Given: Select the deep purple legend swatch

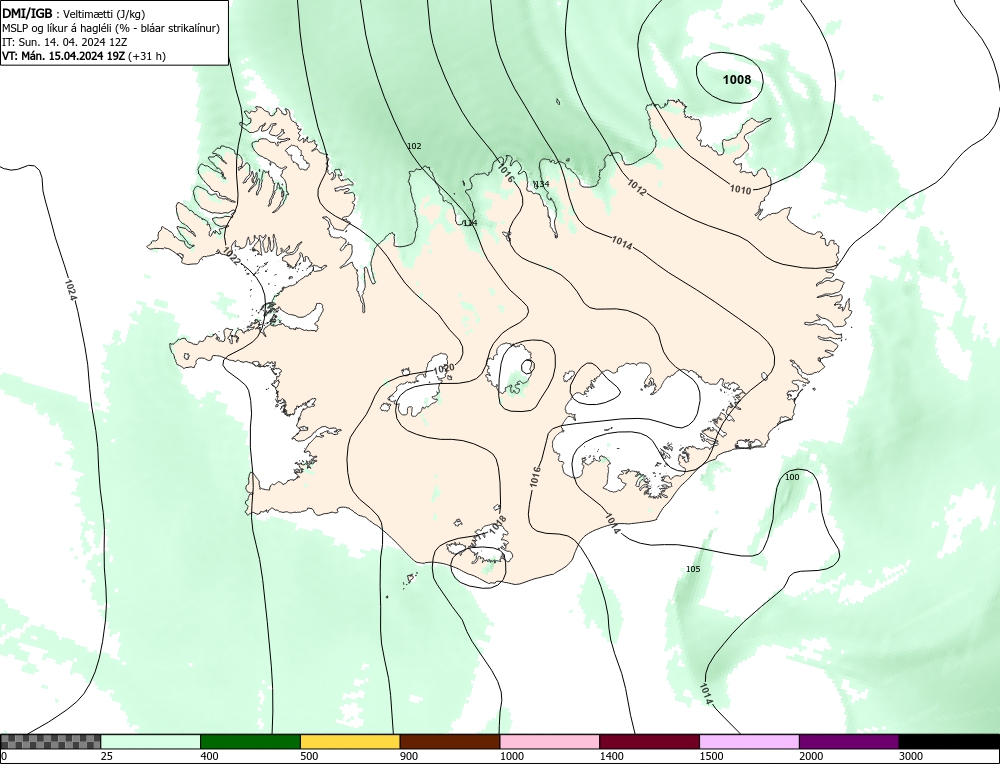Looking at the screenshot, I should (x=849, y=741).
